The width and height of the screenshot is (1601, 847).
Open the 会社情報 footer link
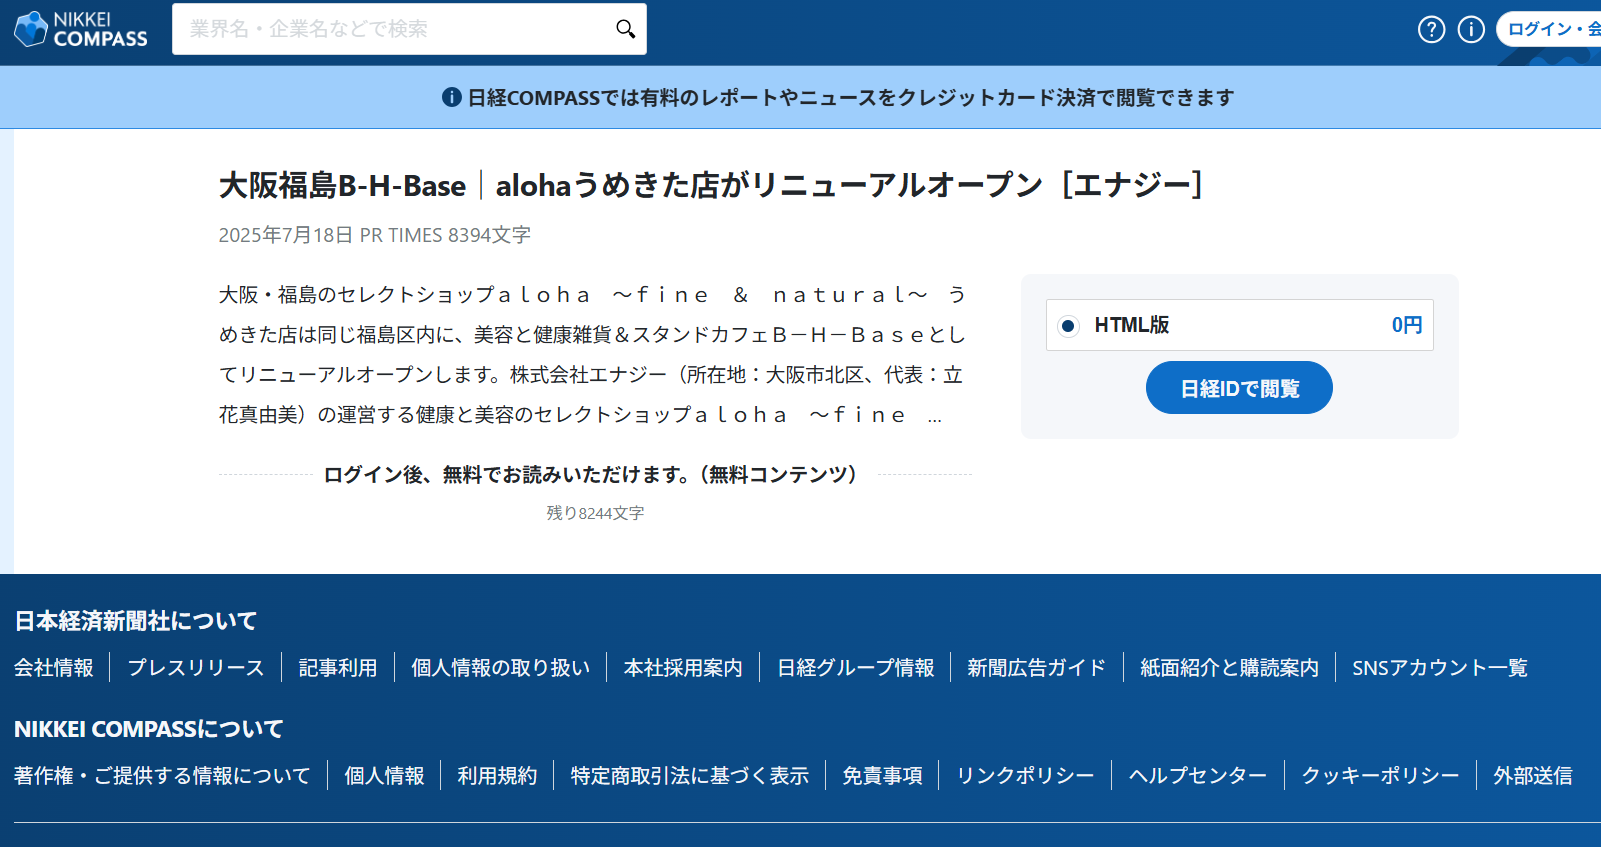pos(54,668)
